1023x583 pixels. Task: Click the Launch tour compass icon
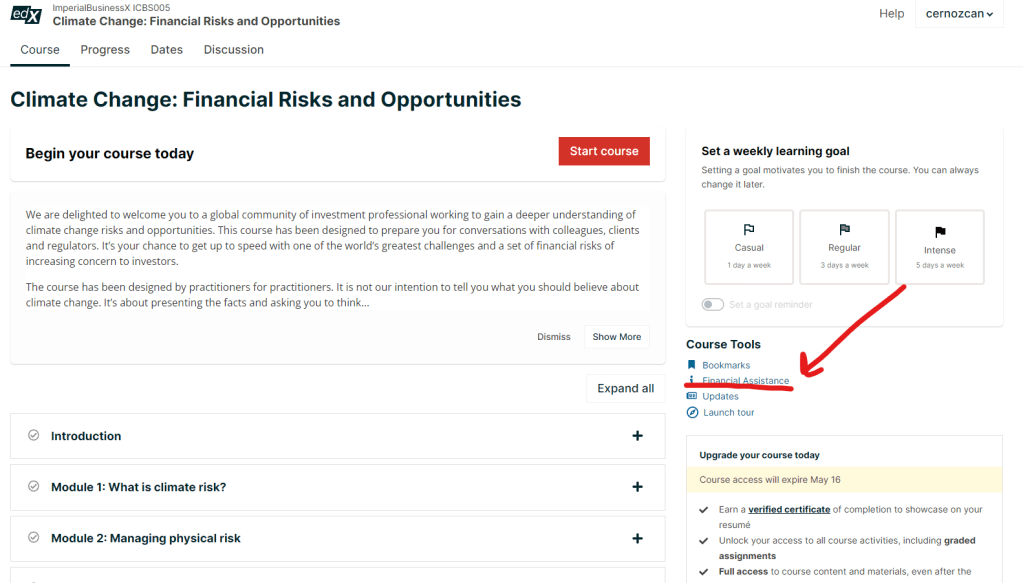(x=692, y=412)
